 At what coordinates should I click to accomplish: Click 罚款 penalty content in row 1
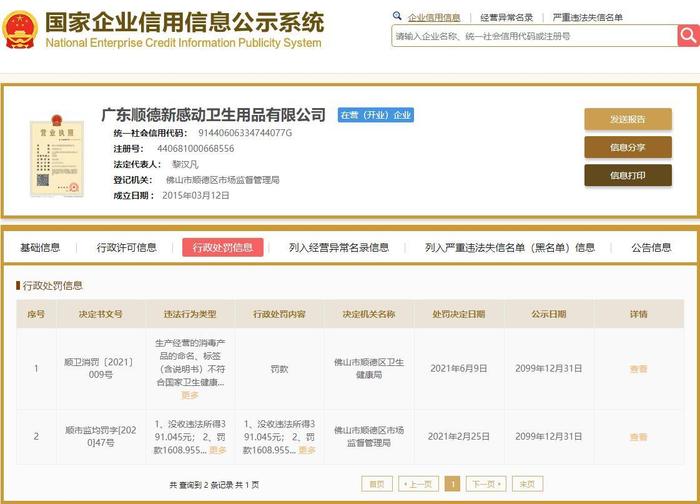[279, 369]
